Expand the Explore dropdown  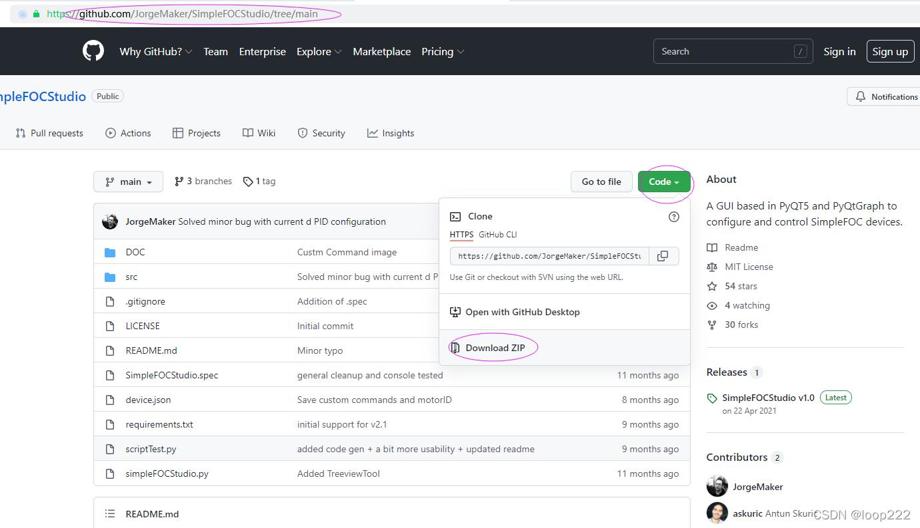[319, 52]
